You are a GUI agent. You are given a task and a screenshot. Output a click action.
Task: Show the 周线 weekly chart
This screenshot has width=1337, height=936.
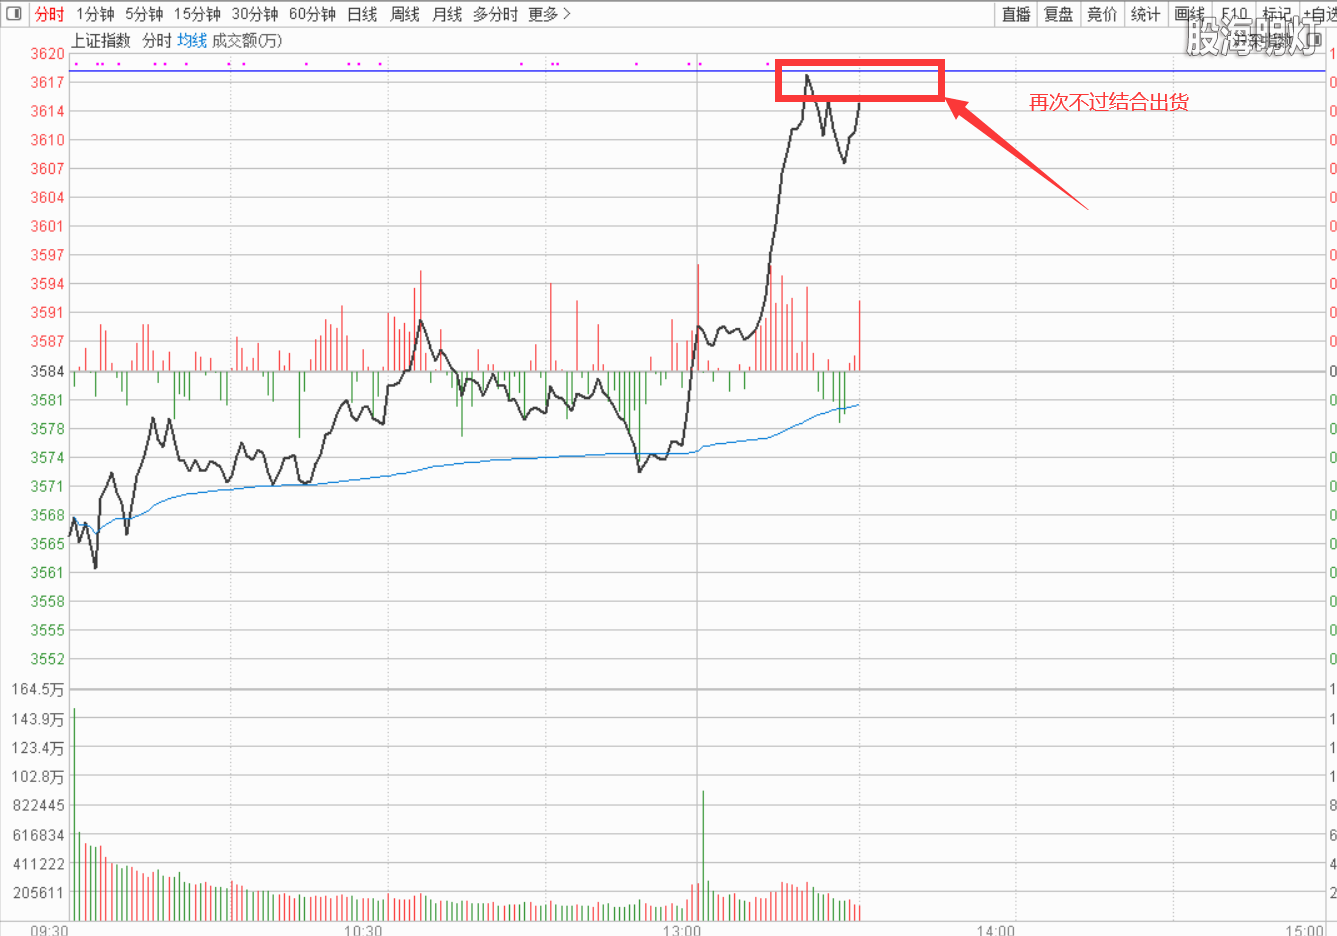pos(405,14)
